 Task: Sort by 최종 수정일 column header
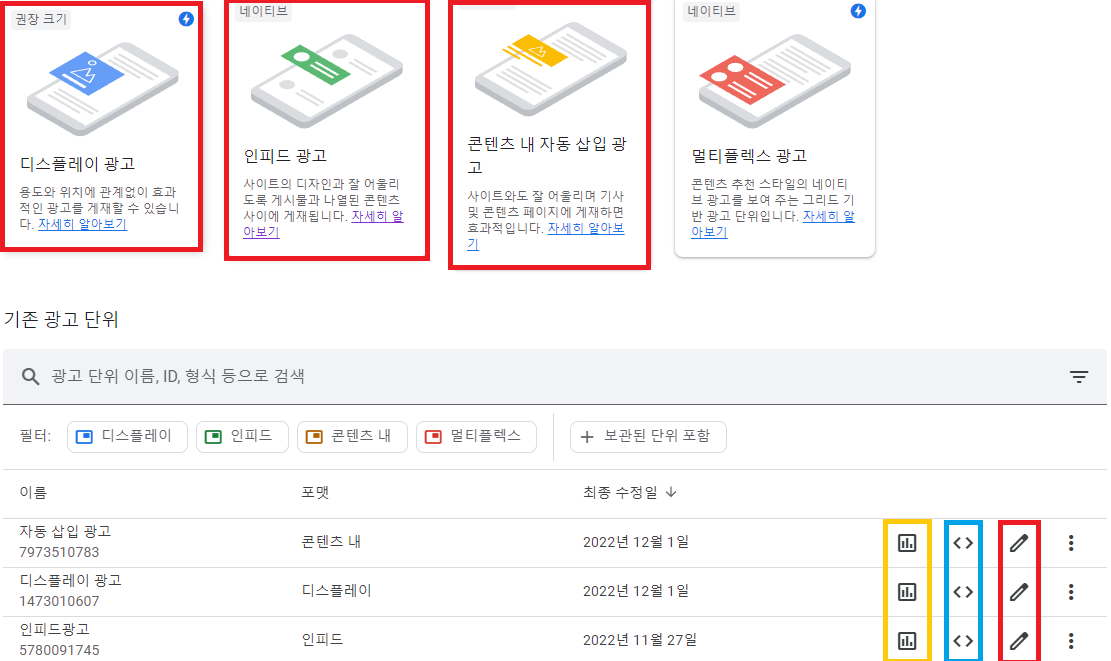620,492
